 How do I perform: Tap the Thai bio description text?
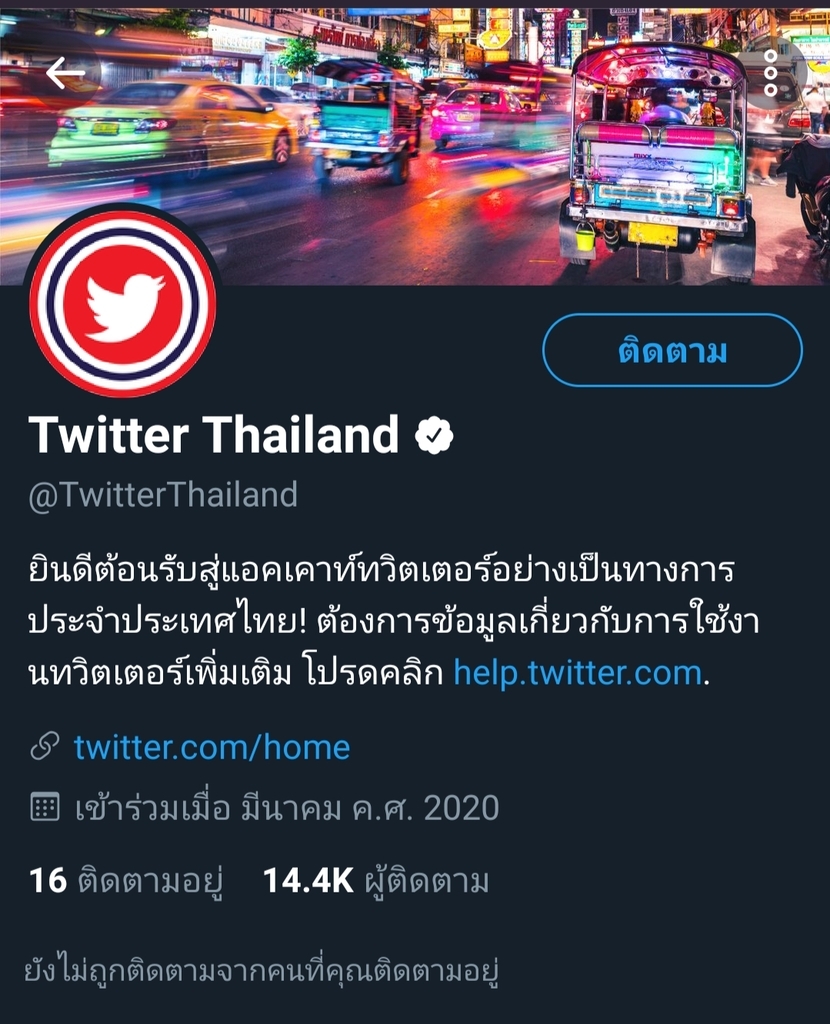coord(394,620)
